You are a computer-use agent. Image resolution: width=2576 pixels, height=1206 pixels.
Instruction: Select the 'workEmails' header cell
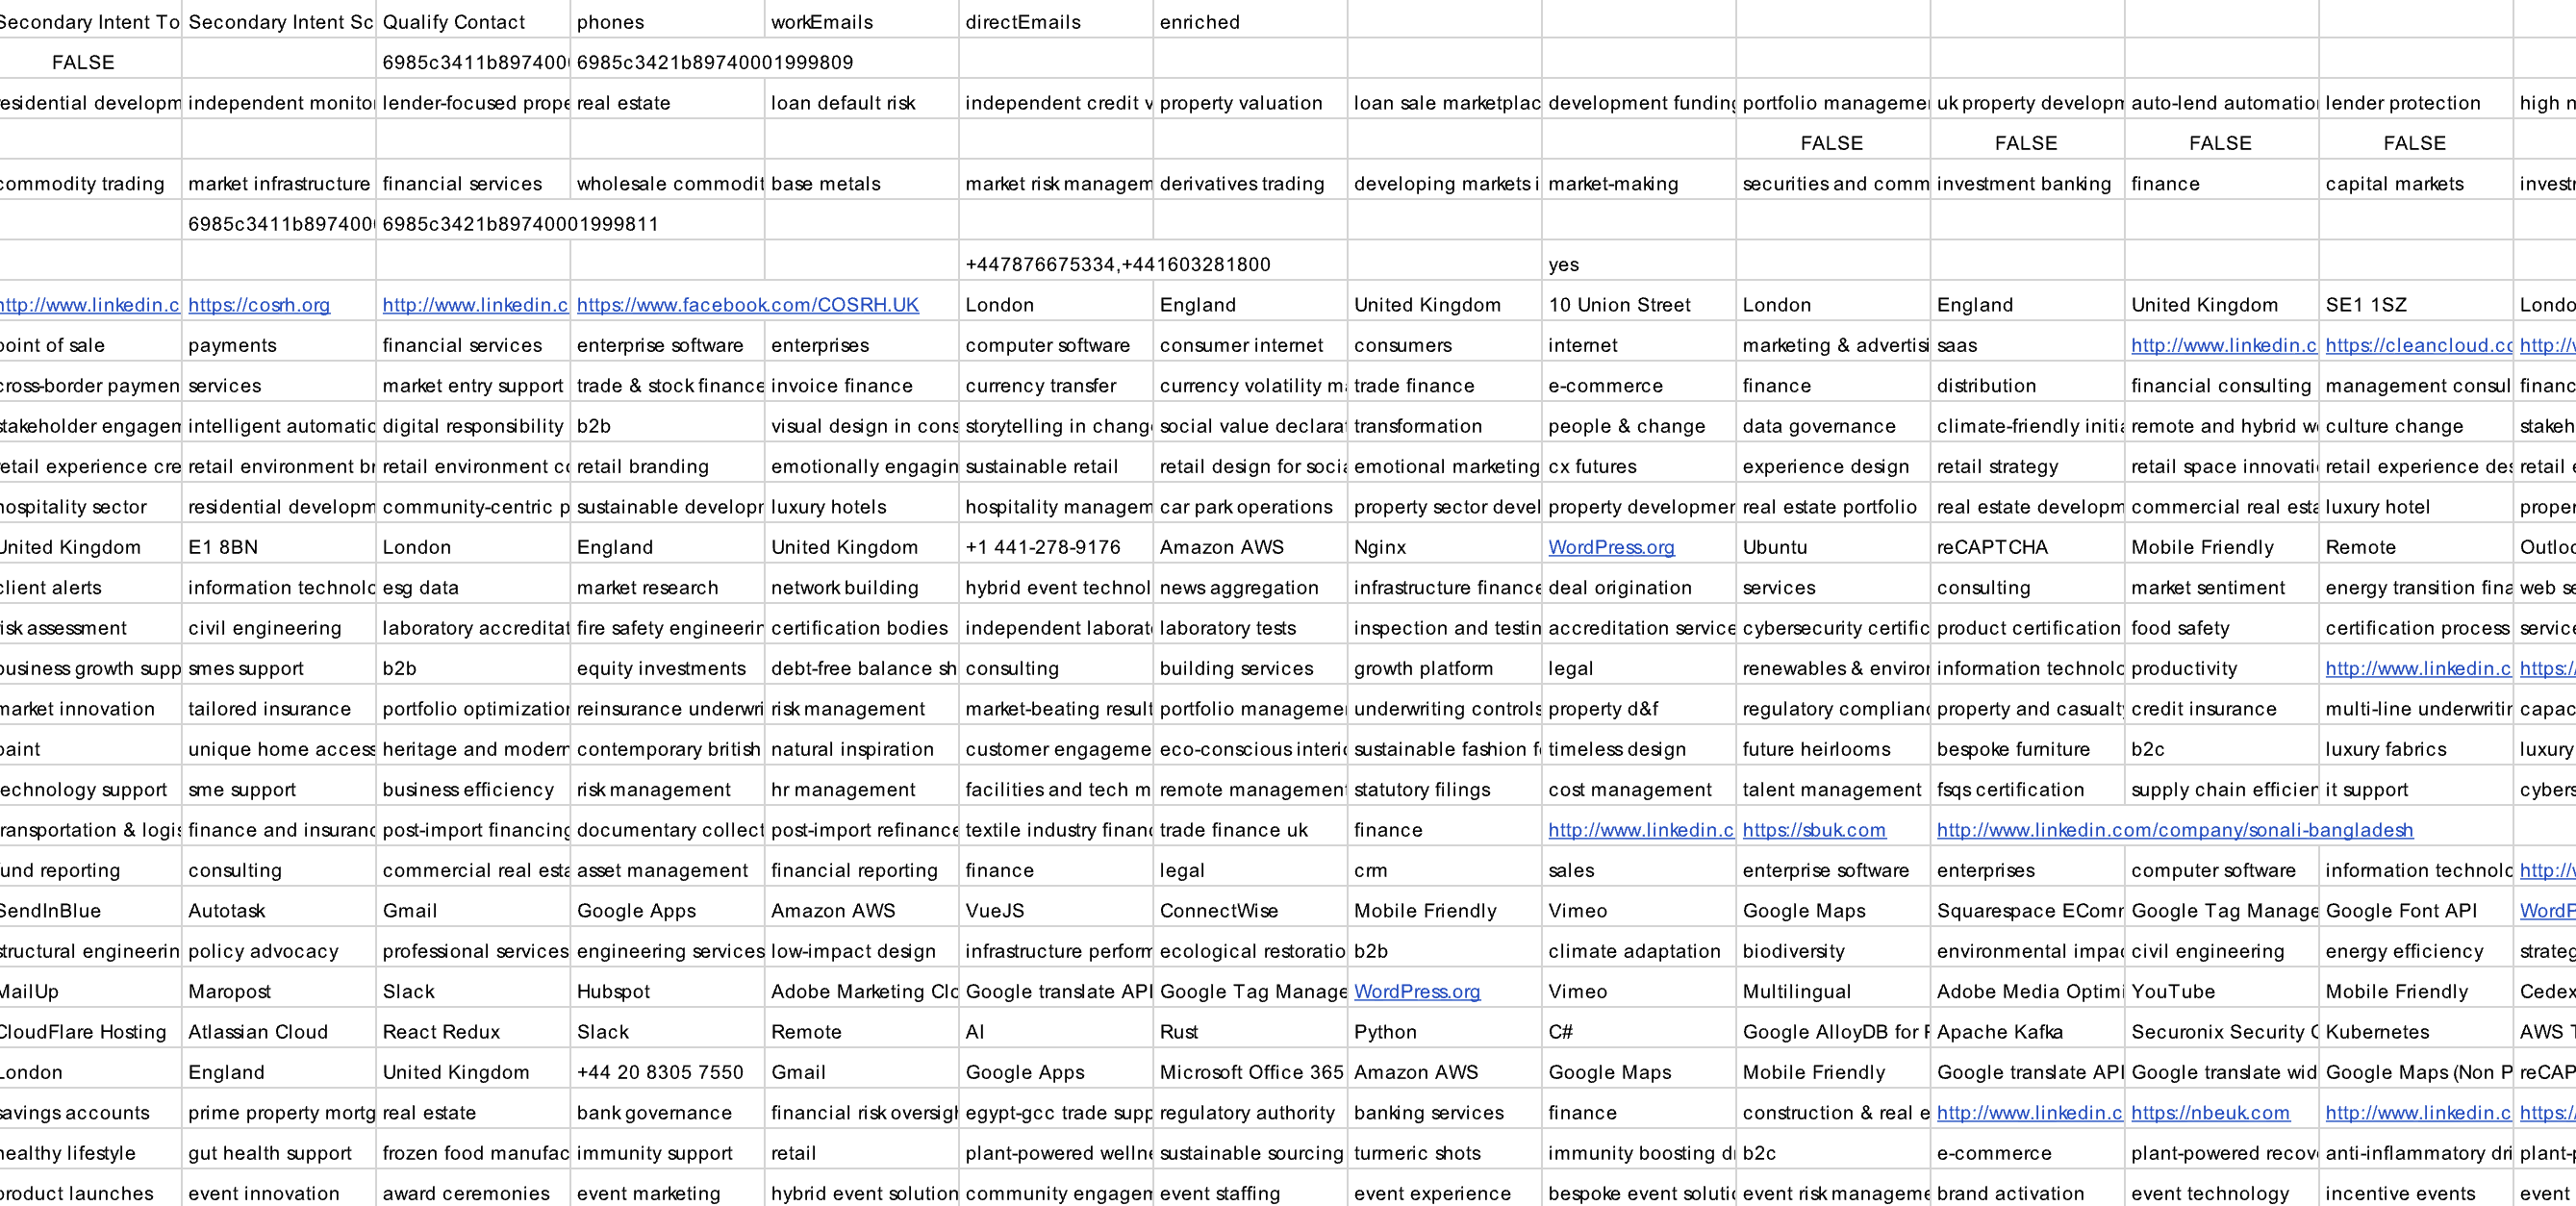821,22
